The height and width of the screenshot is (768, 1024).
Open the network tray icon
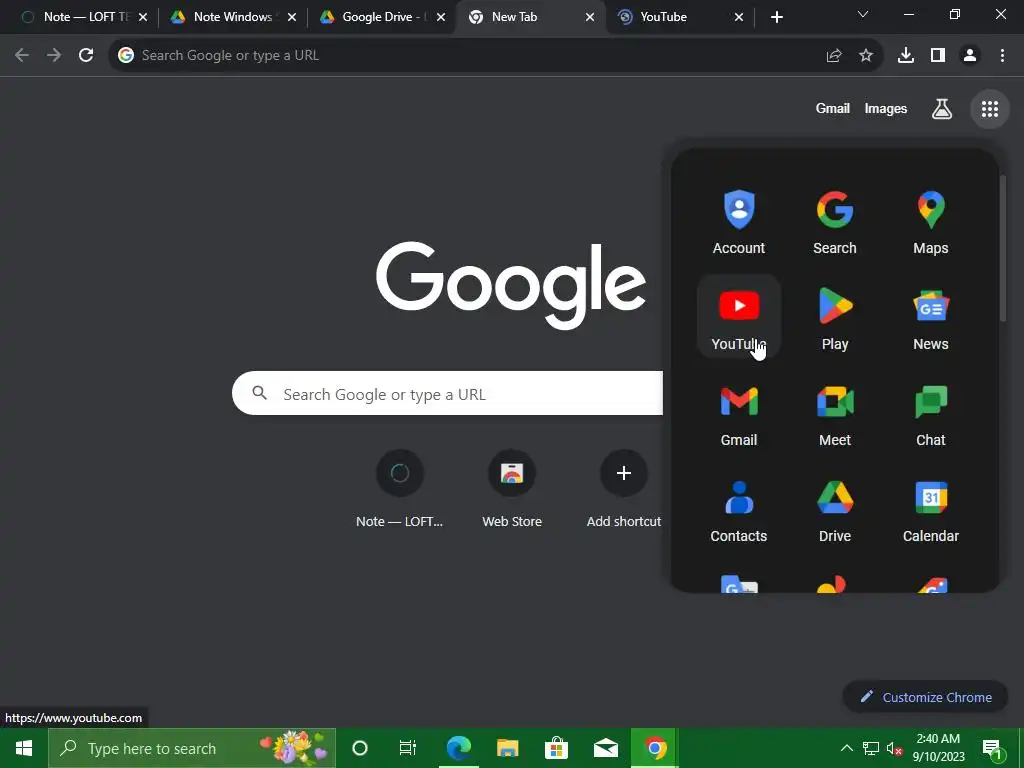click(x=871, y=749)
